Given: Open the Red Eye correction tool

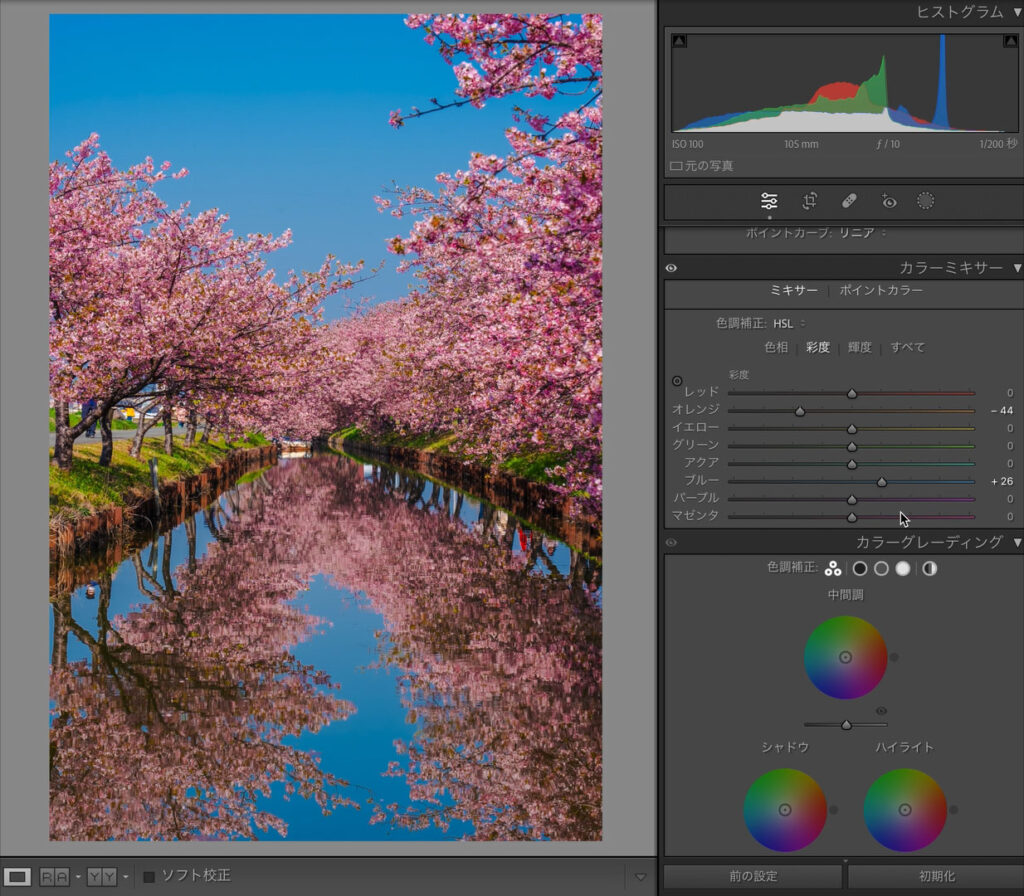Looking at the screenshot, I should pos(888,201).
